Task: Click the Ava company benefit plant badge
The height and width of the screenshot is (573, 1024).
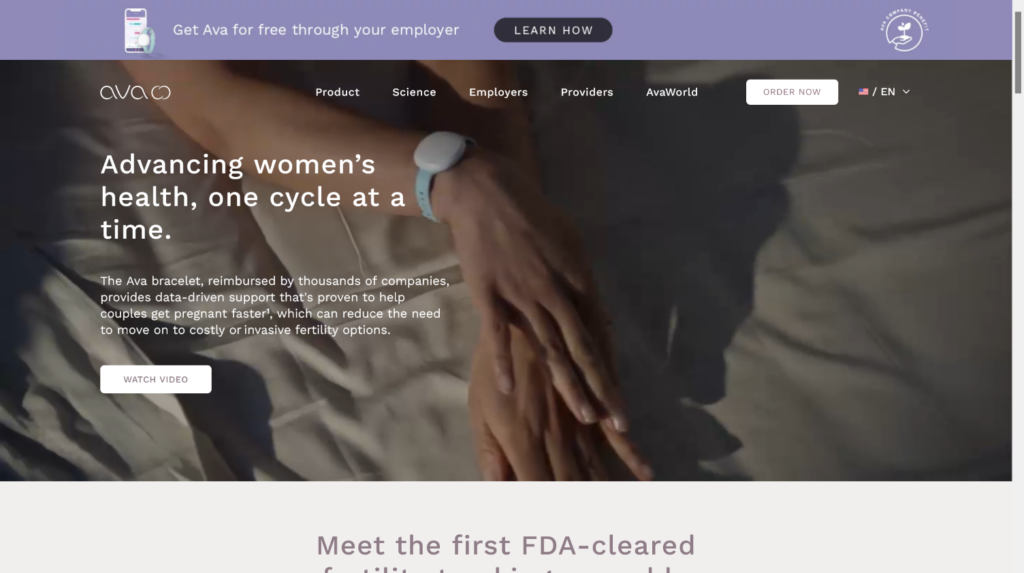Action: (x=904, y=31)
